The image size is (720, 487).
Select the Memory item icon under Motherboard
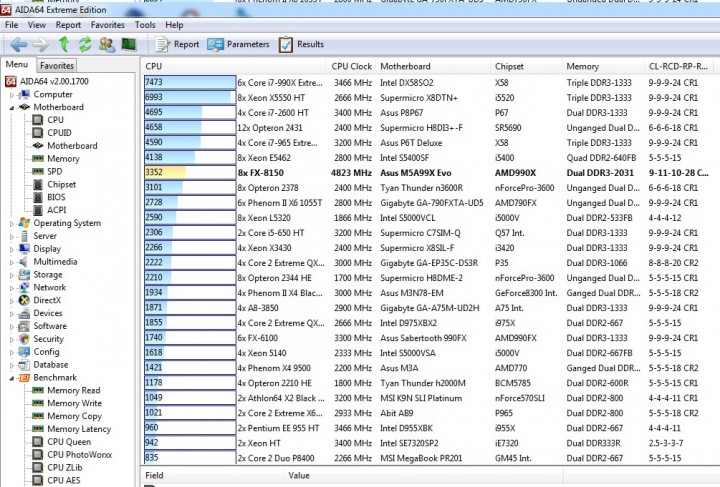[38, 158]
